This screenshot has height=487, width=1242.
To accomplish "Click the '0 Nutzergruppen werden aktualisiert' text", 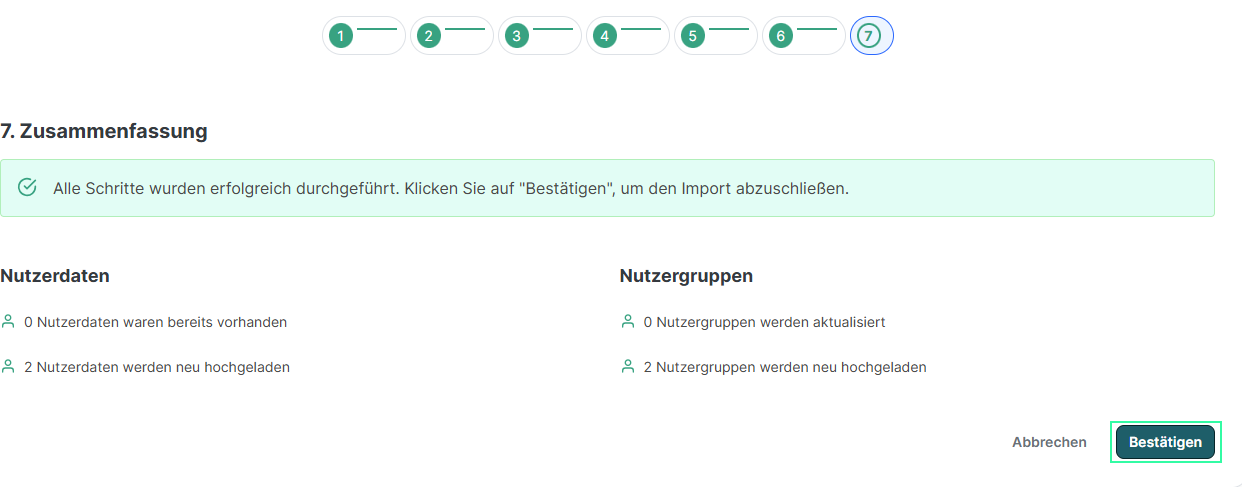I will (x=764, y=322).
